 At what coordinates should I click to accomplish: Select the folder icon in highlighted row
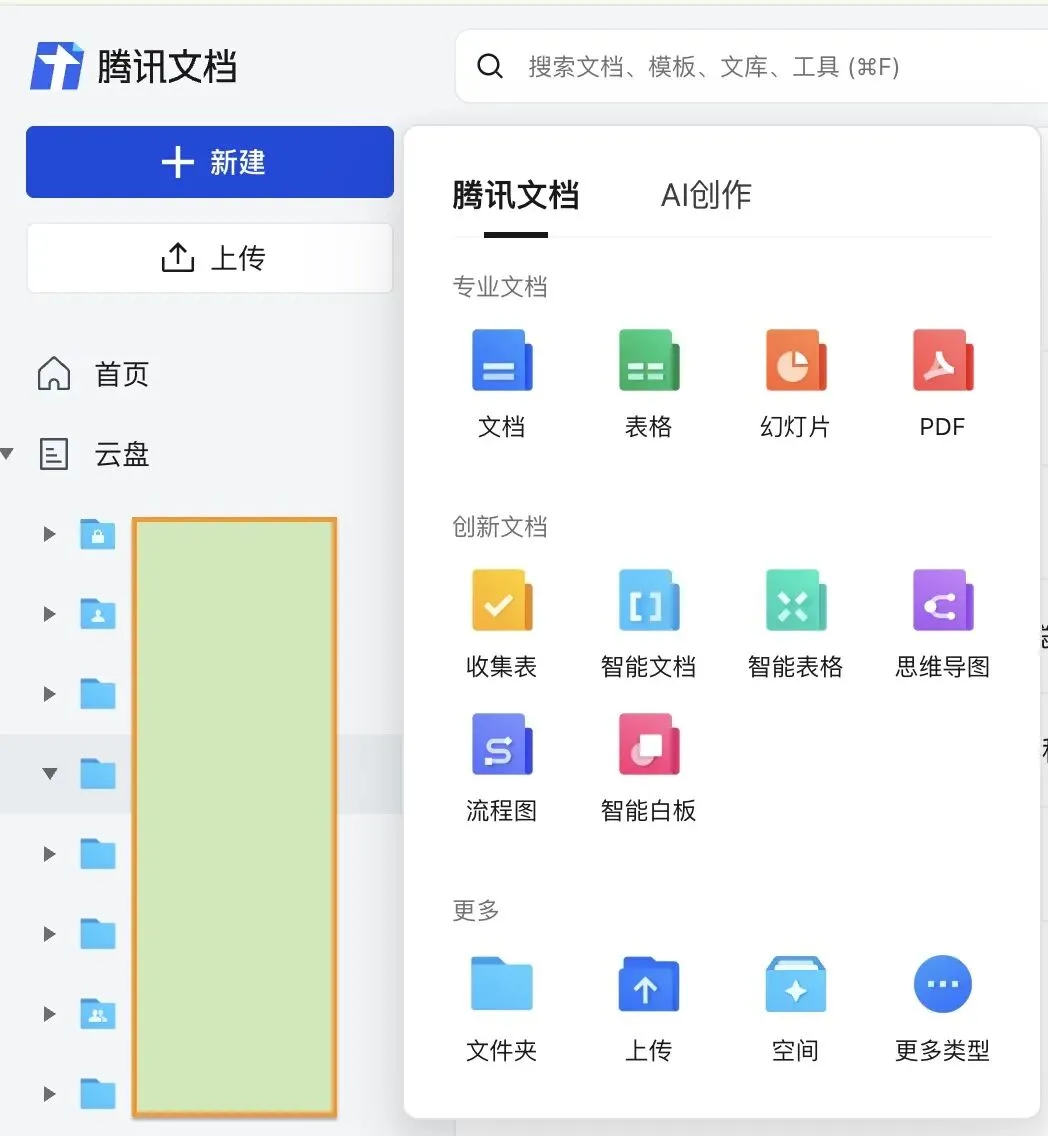point(98,774)
